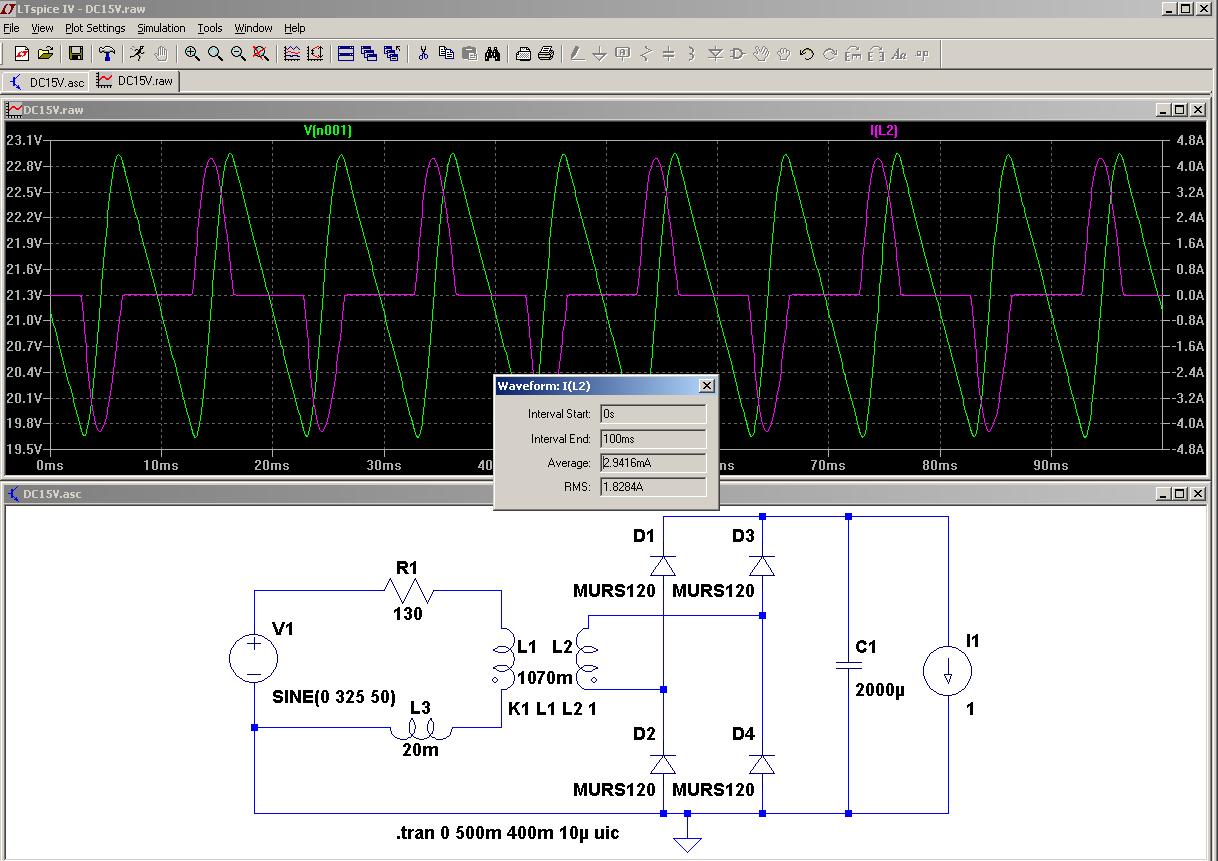Click the Cut scissors icon

coord(423,54)
